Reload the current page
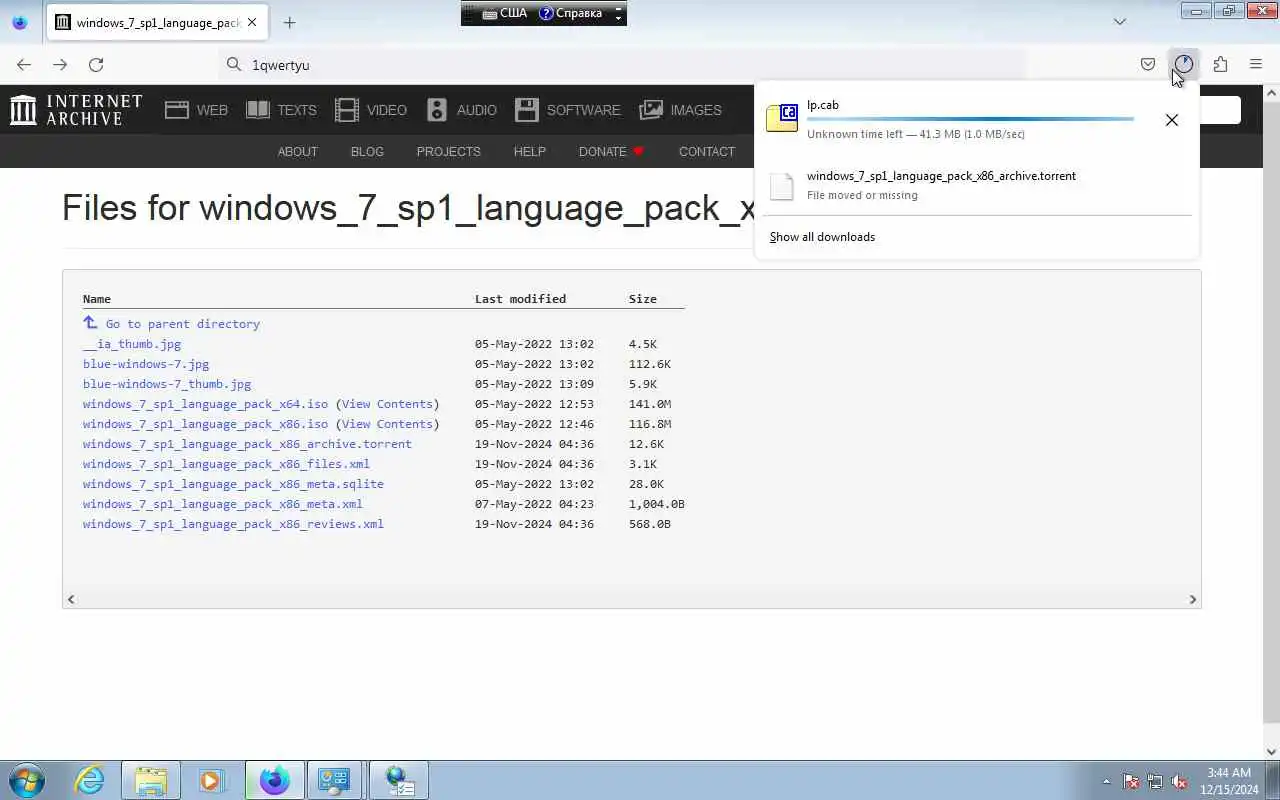The height and width of the screenshot is (800, 1280). click(x=96, y=64)
